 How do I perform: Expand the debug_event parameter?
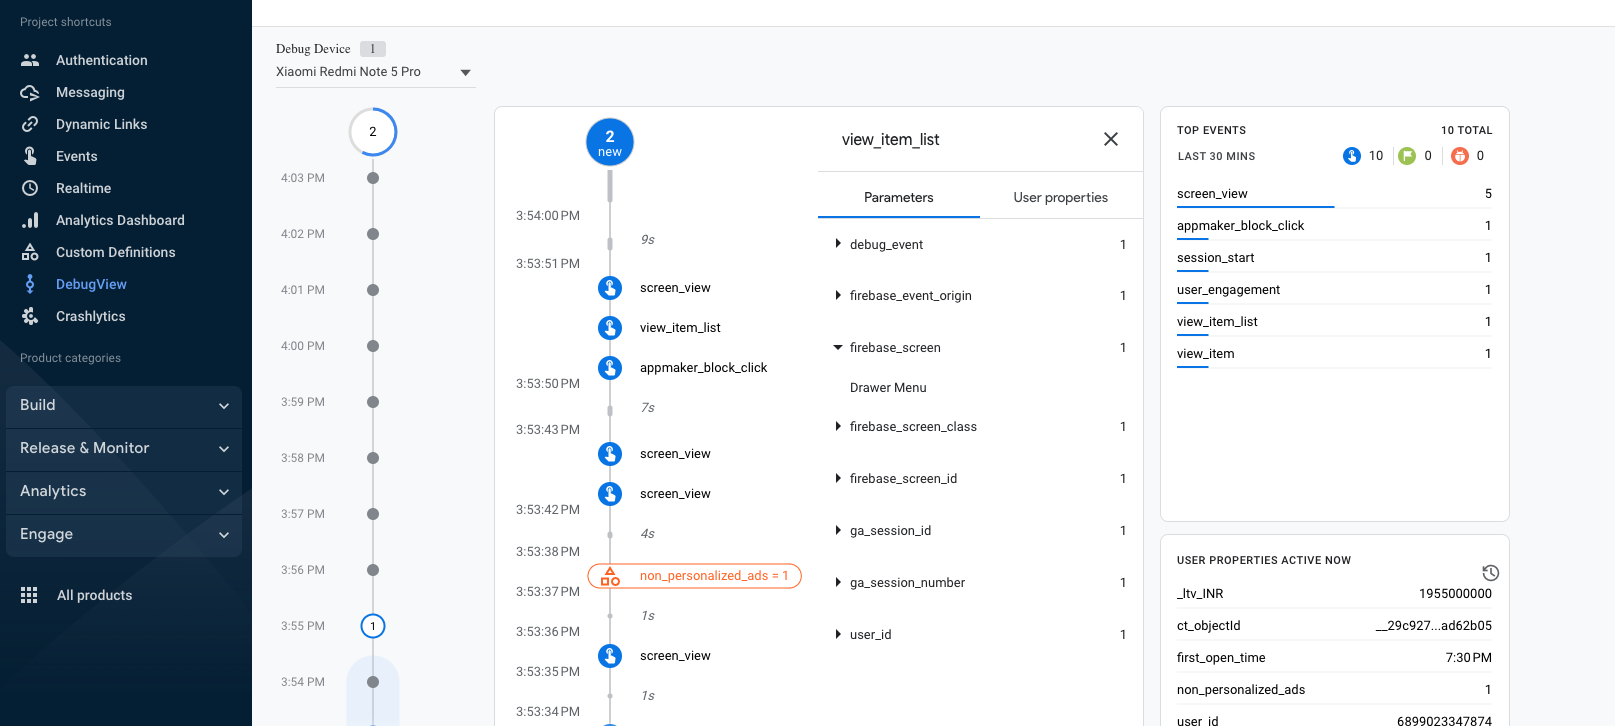coord(838,244)
